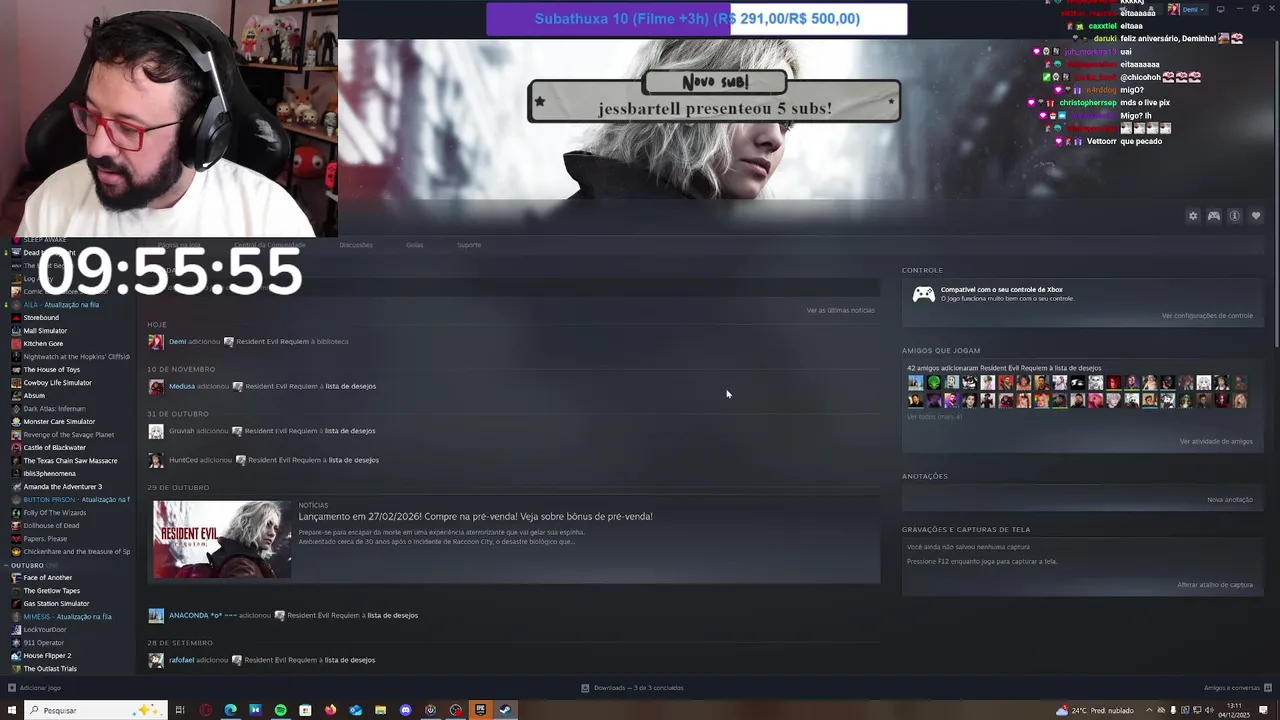Select 911 Operator game

click(43, 643)
